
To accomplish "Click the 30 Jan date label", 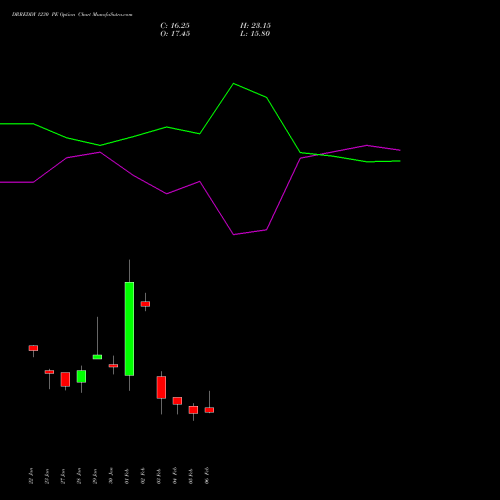I will (x=111, y=476).
